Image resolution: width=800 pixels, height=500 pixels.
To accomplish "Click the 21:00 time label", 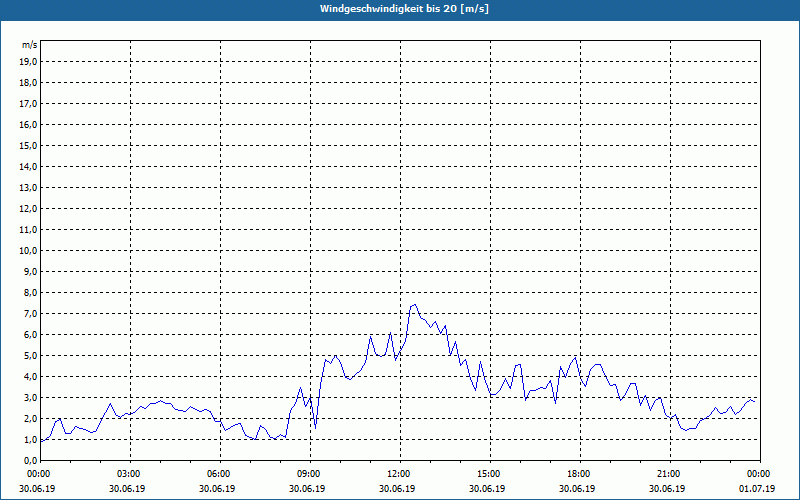I will pos(669,473).
